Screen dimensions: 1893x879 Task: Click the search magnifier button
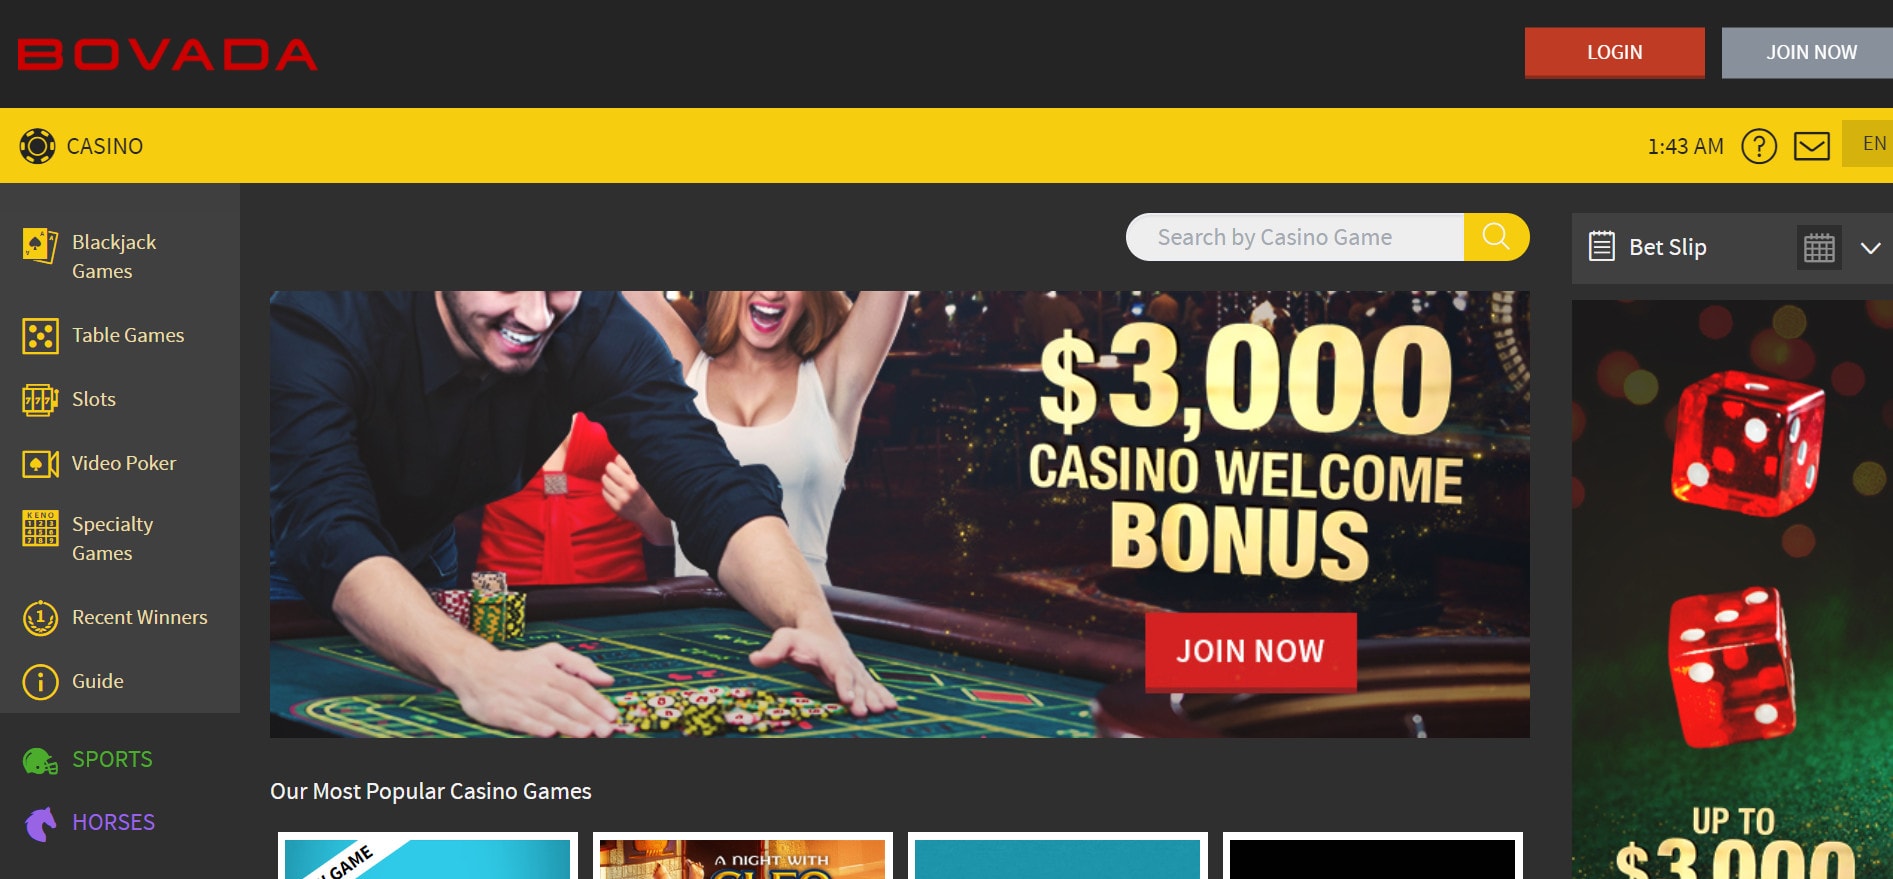(x=1496, y=237)
